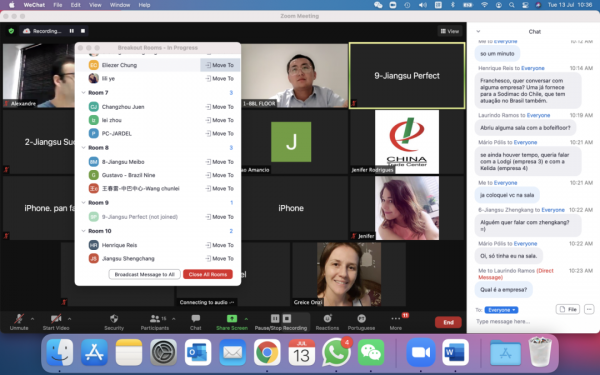Viewport: 600px width, 375px height.
Task: Click Broadcast Message to All button
Action: coord(144,274)
